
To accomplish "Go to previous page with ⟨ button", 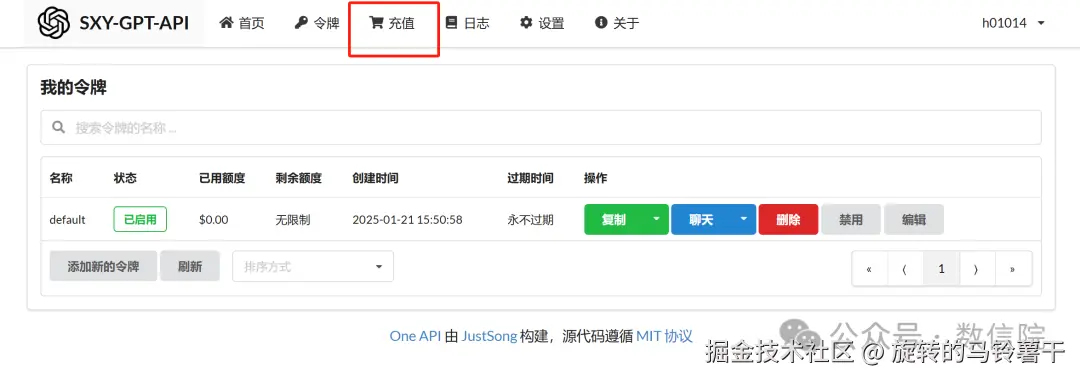I will [x=905, y=268].
